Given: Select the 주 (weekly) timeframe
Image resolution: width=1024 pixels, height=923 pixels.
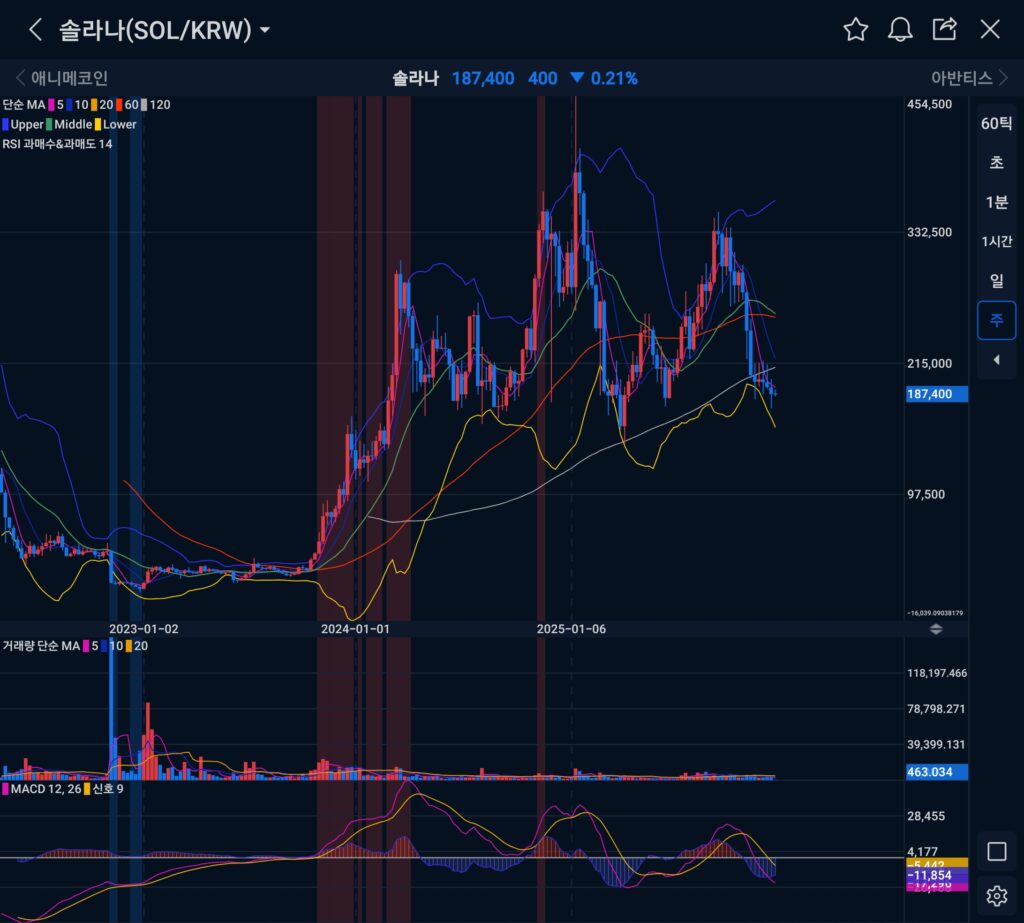Looking at the screenshot, I should click(996, 320).
